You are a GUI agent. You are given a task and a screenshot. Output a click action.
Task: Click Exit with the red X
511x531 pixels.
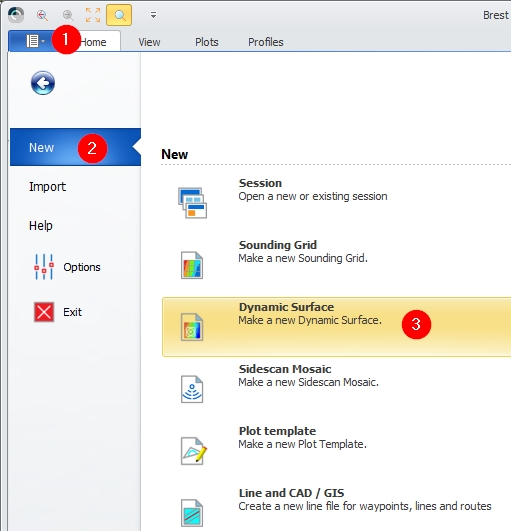(x=58, y=312)
